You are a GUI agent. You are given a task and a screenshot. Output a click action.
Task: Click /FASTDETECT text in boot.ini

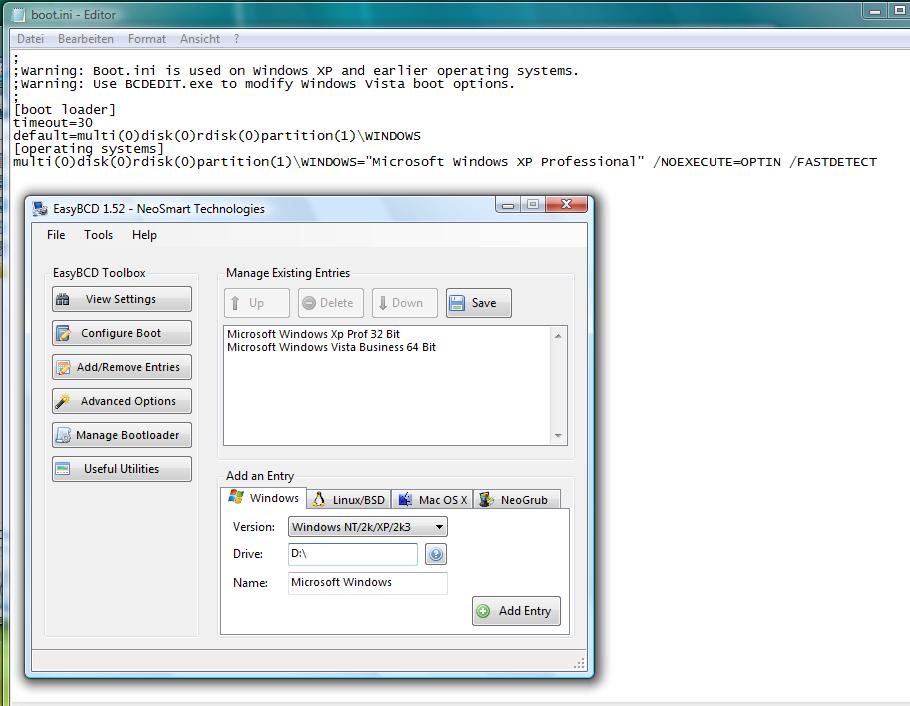(x=833, y=162)
